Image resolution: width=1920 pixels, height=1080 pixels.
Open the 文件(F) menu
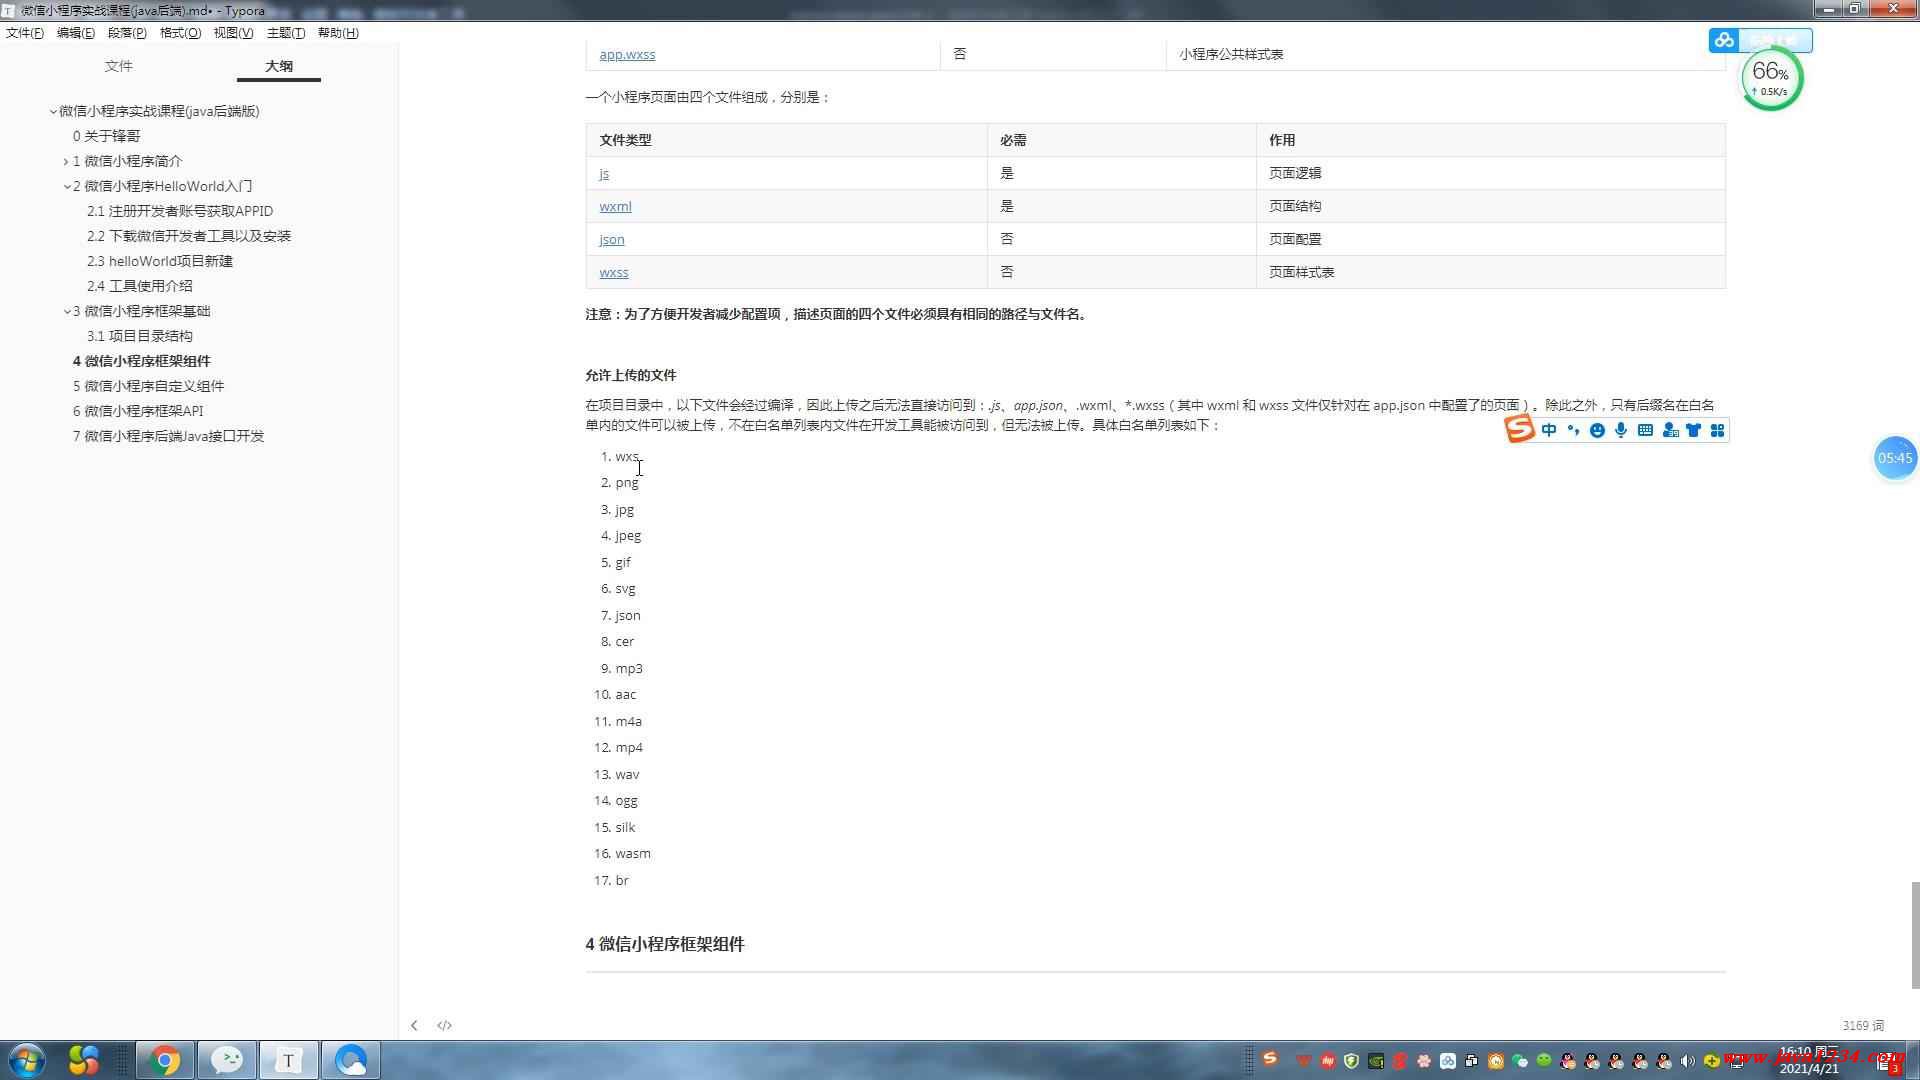(25, 33)
